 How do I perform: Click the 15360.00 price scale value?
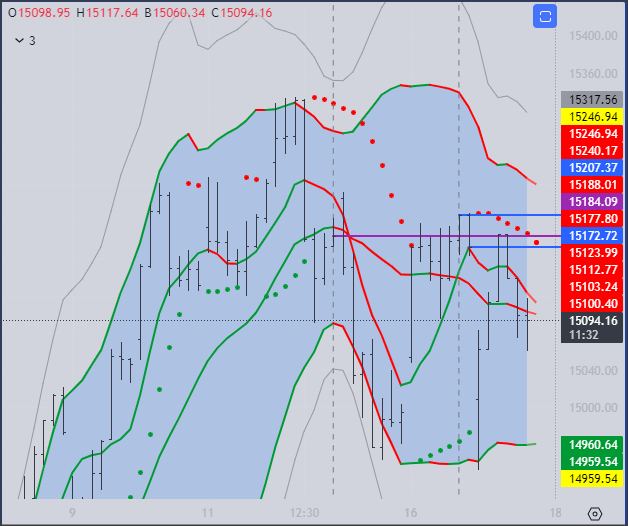593,74
